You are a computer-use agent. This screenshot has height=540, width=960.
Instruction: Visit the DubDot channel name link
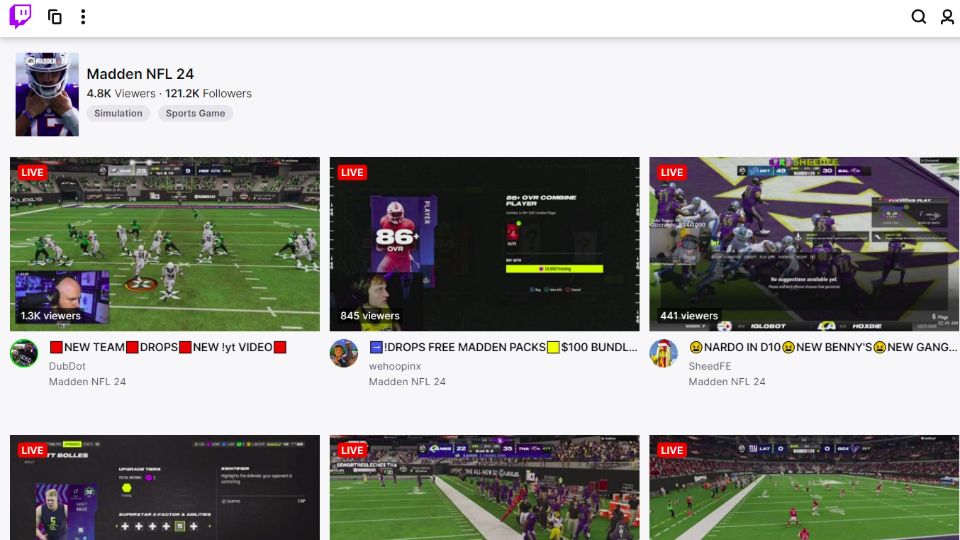tap(67, 366)
